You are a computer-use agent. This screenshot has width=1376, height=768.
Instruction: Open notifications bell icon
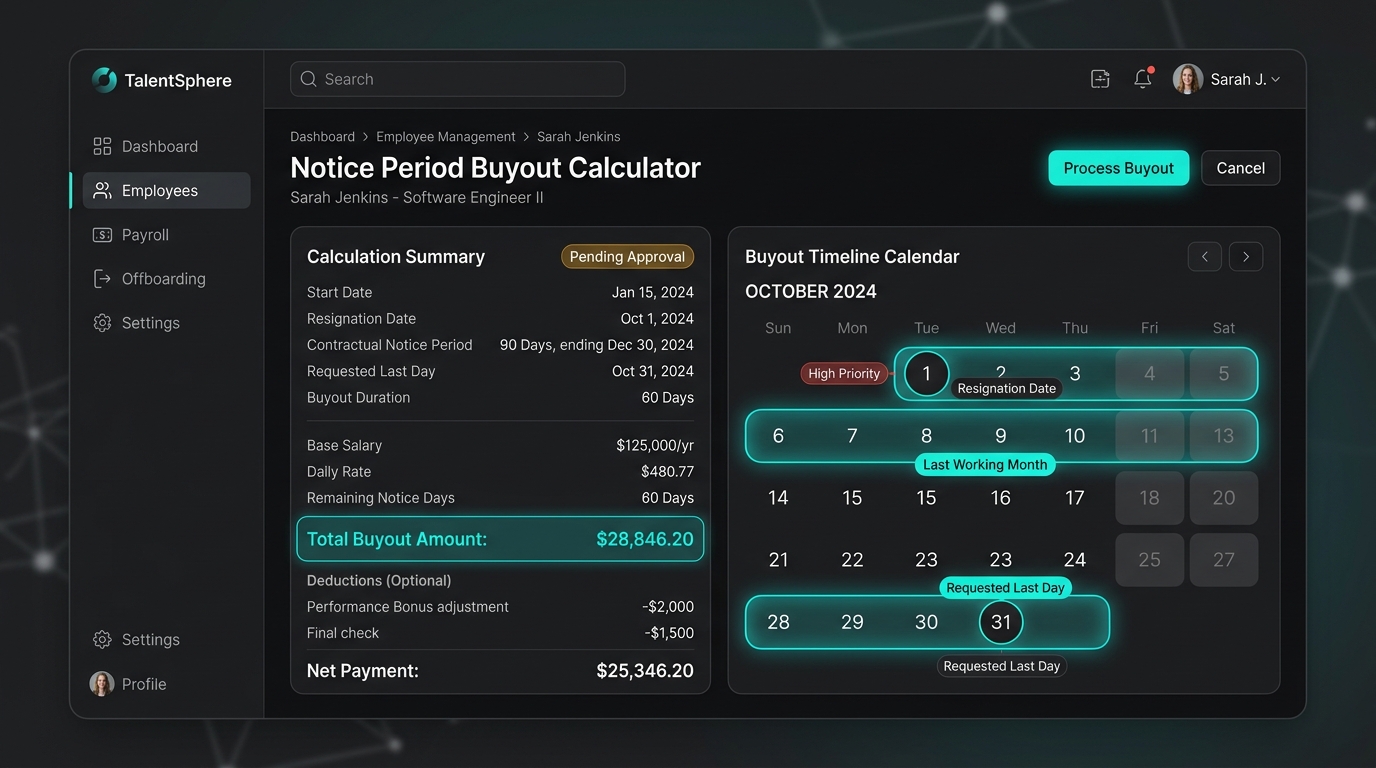coord(1143,79)
